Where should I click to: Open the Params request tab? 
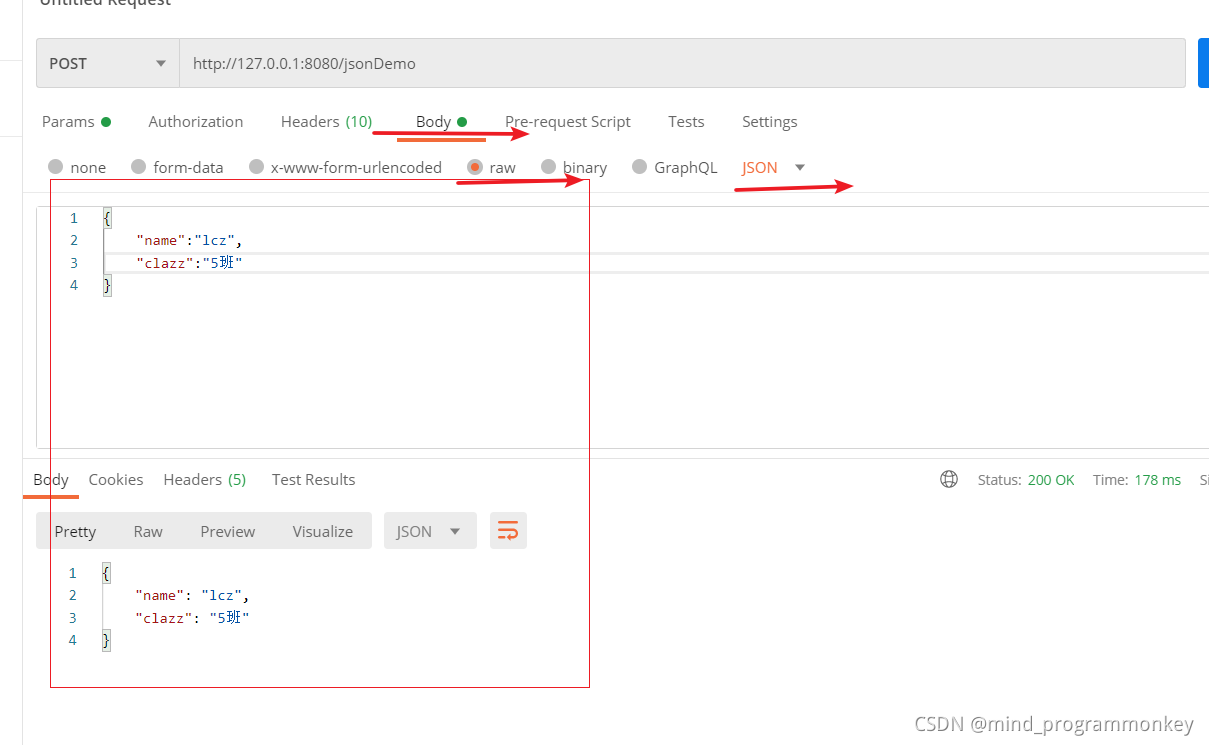[77, 122]
